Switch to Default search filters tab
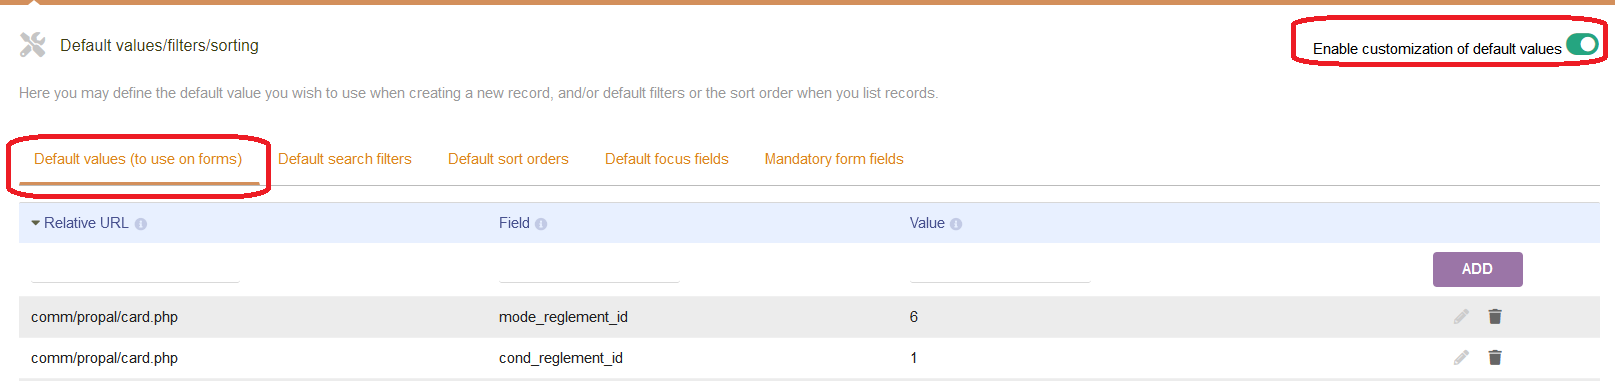 pos(345,159)
